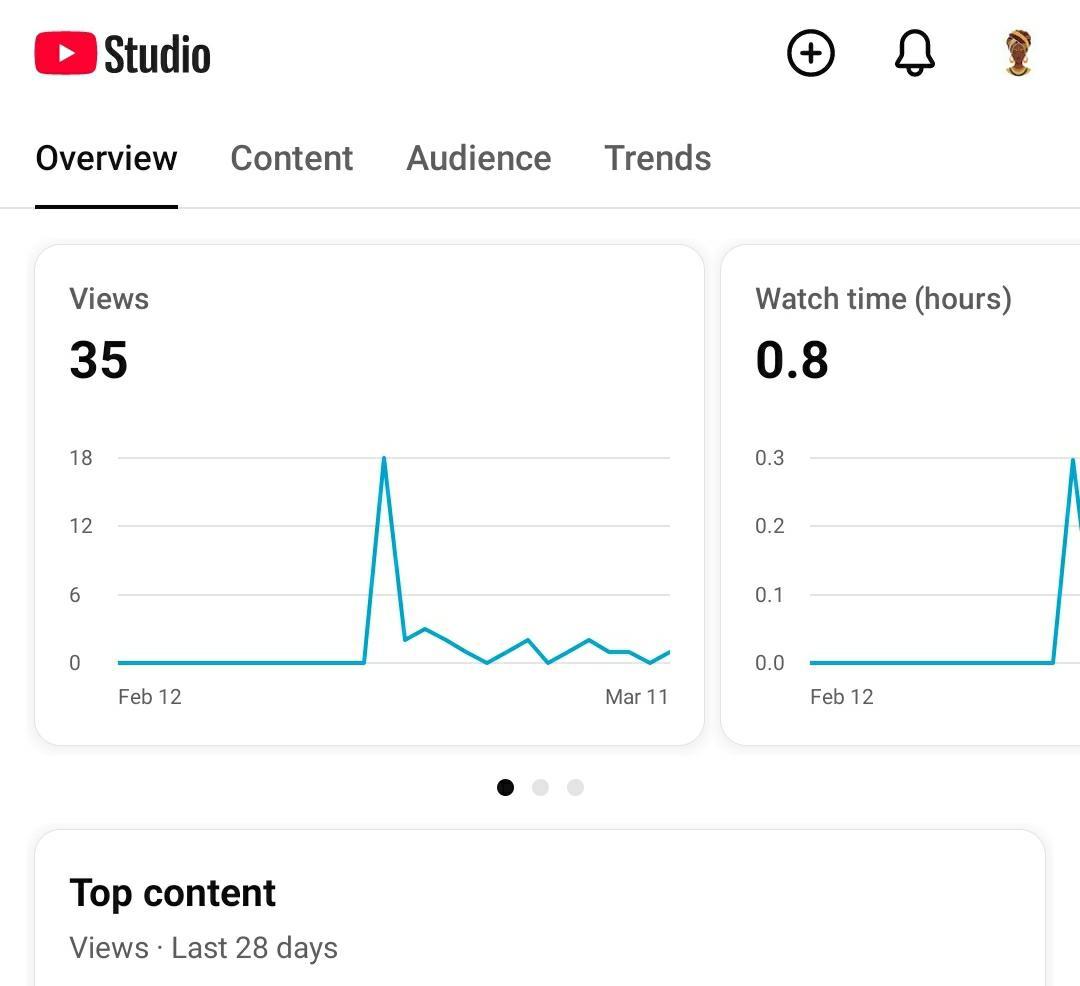This screenshot has height=986, width=1080.
Task: Select the second carousel page dot
Action: coord(540,787)
